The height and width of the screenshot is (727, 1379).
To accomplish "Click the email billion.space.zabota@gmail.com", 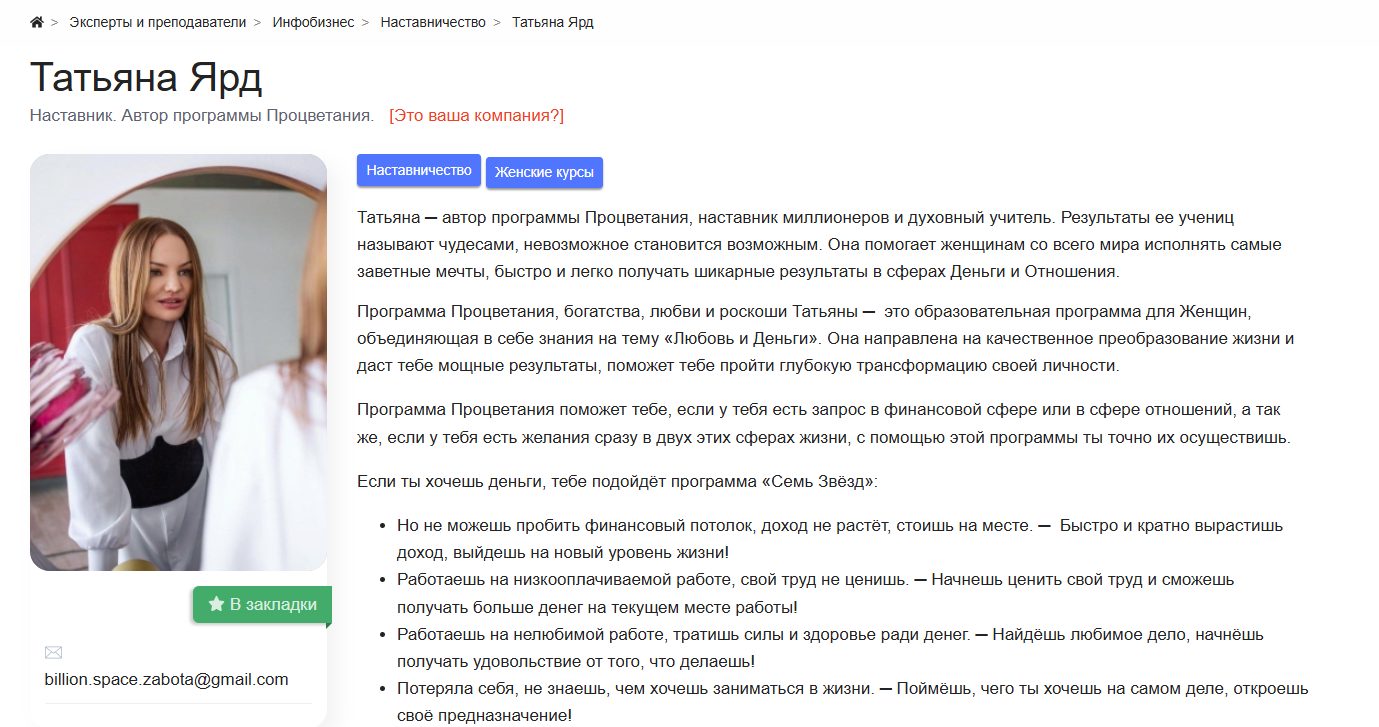I will [165, 679].
